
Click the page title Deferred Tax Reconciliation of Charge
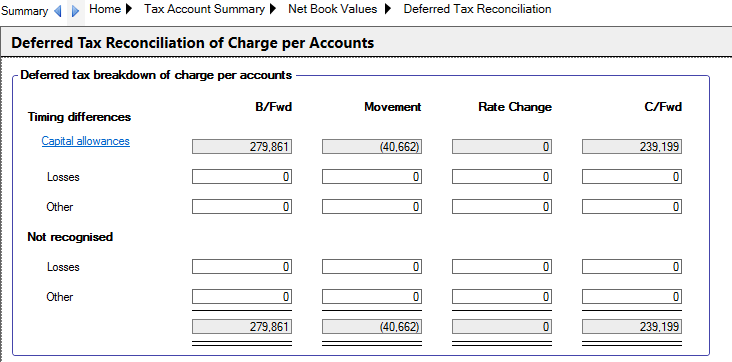point(192,43)
